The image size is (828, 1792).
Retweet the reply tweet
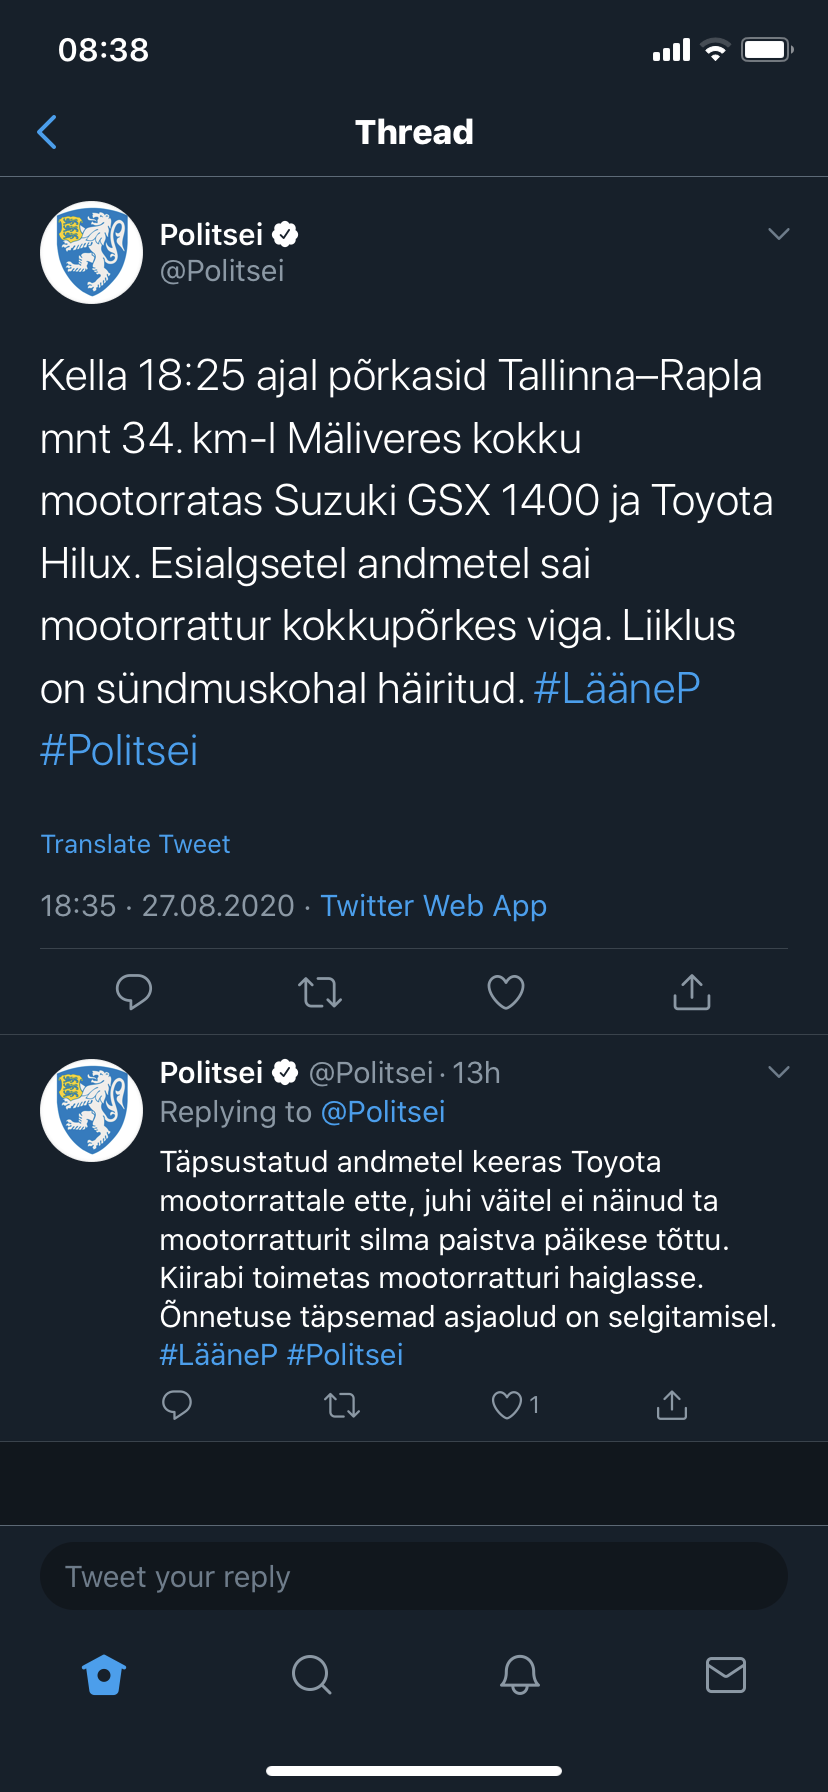point(342,1405)
